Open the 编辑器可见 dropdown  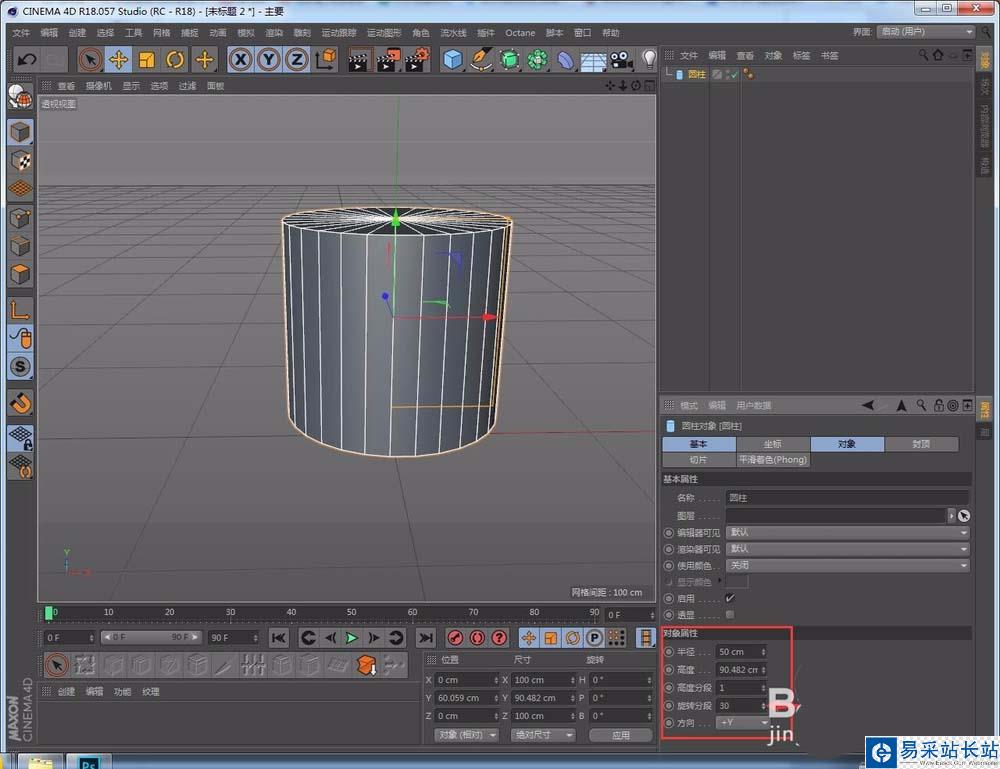point(847,533)
